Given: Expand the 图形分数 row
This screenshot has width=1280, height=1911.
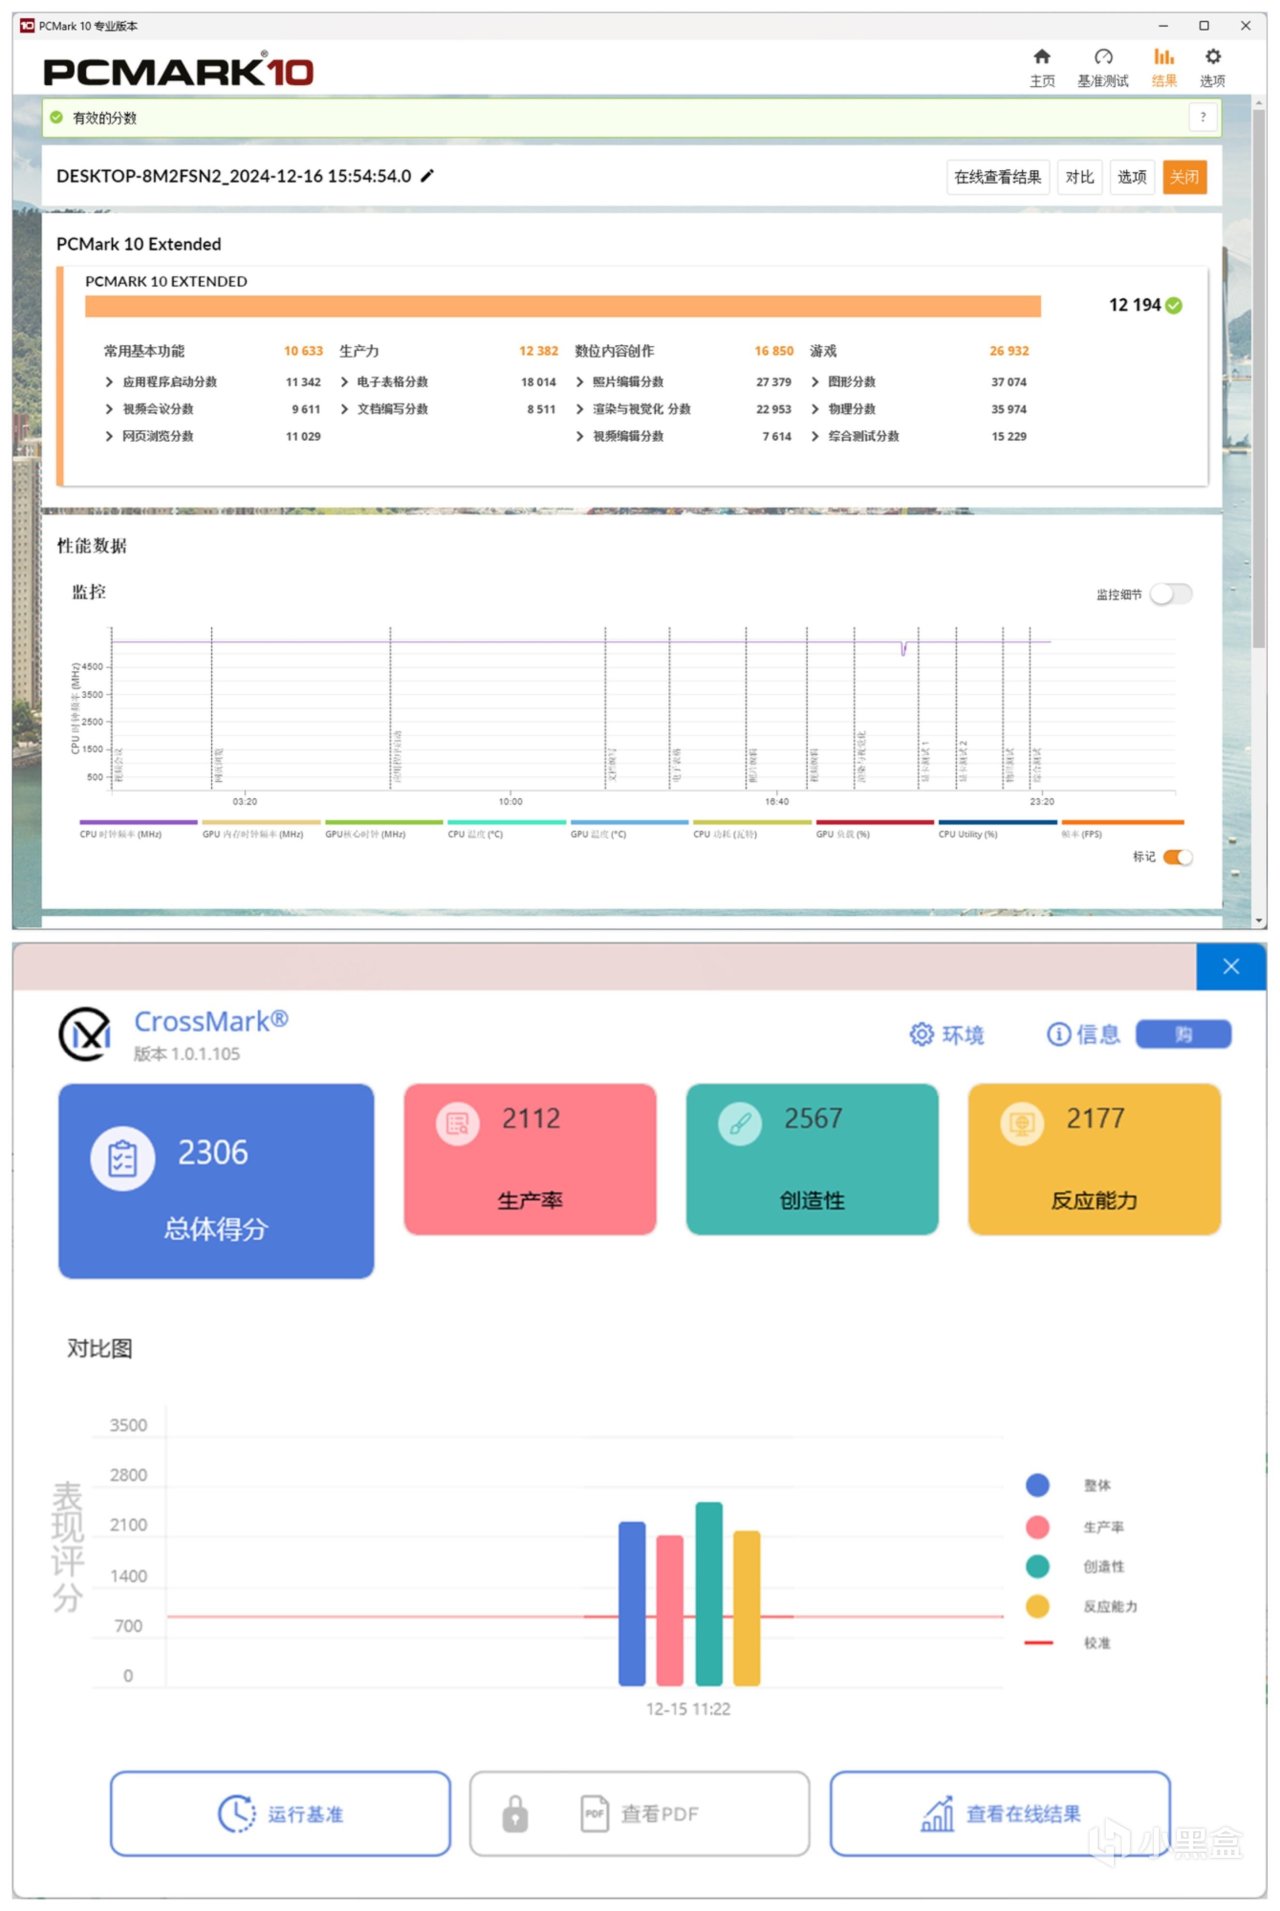Looking at the screenshot, I should coord(815,382).
